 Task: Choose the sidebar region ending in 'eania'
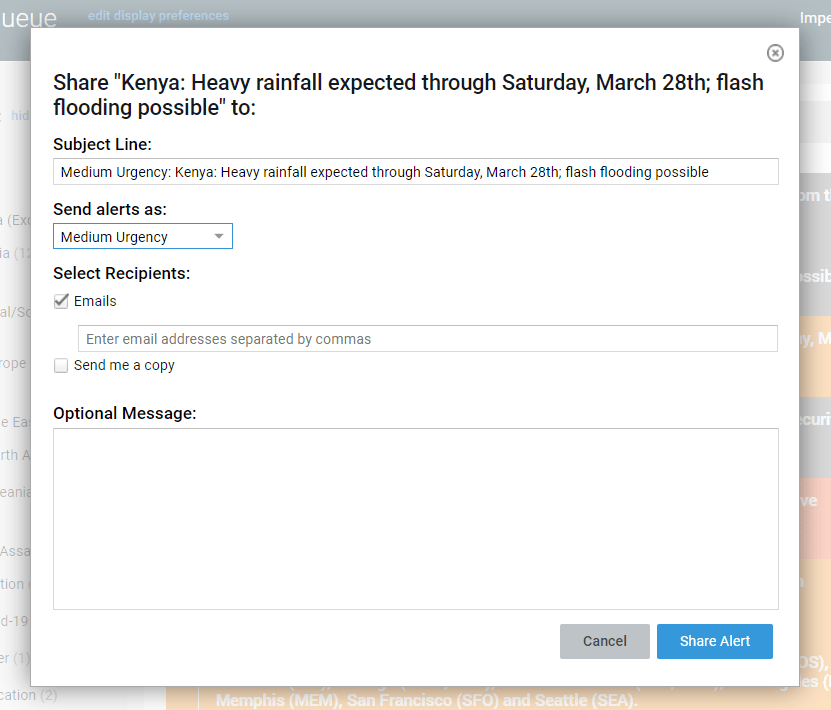[15, 492]
